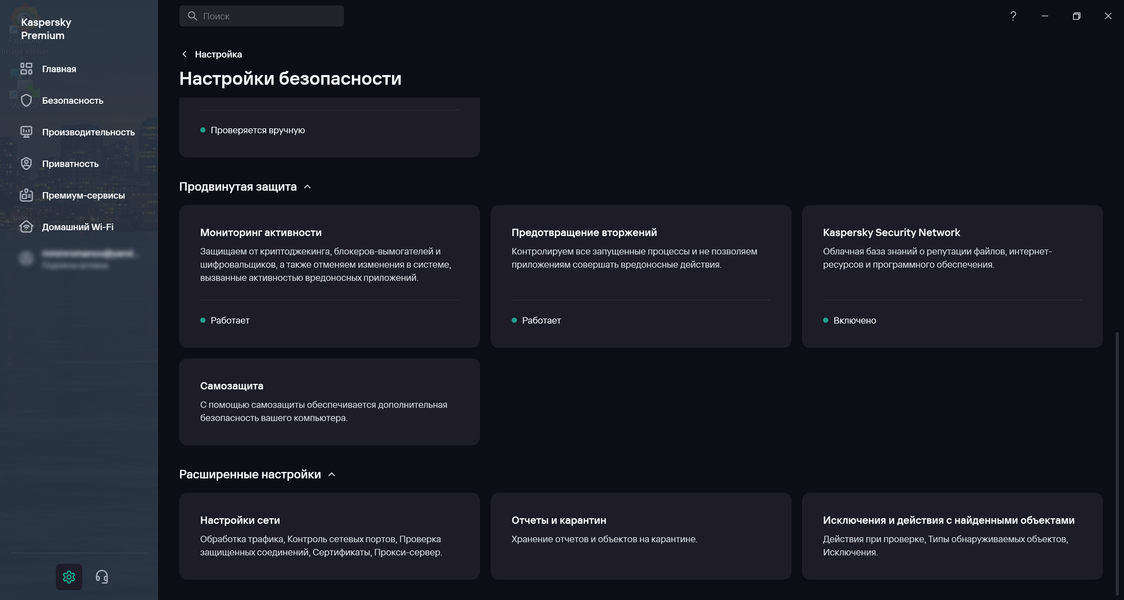Image resolution: width=1124 pixels, height=600 pixels.
Task: Go back via the Настройка chevron
Action: 185,54
